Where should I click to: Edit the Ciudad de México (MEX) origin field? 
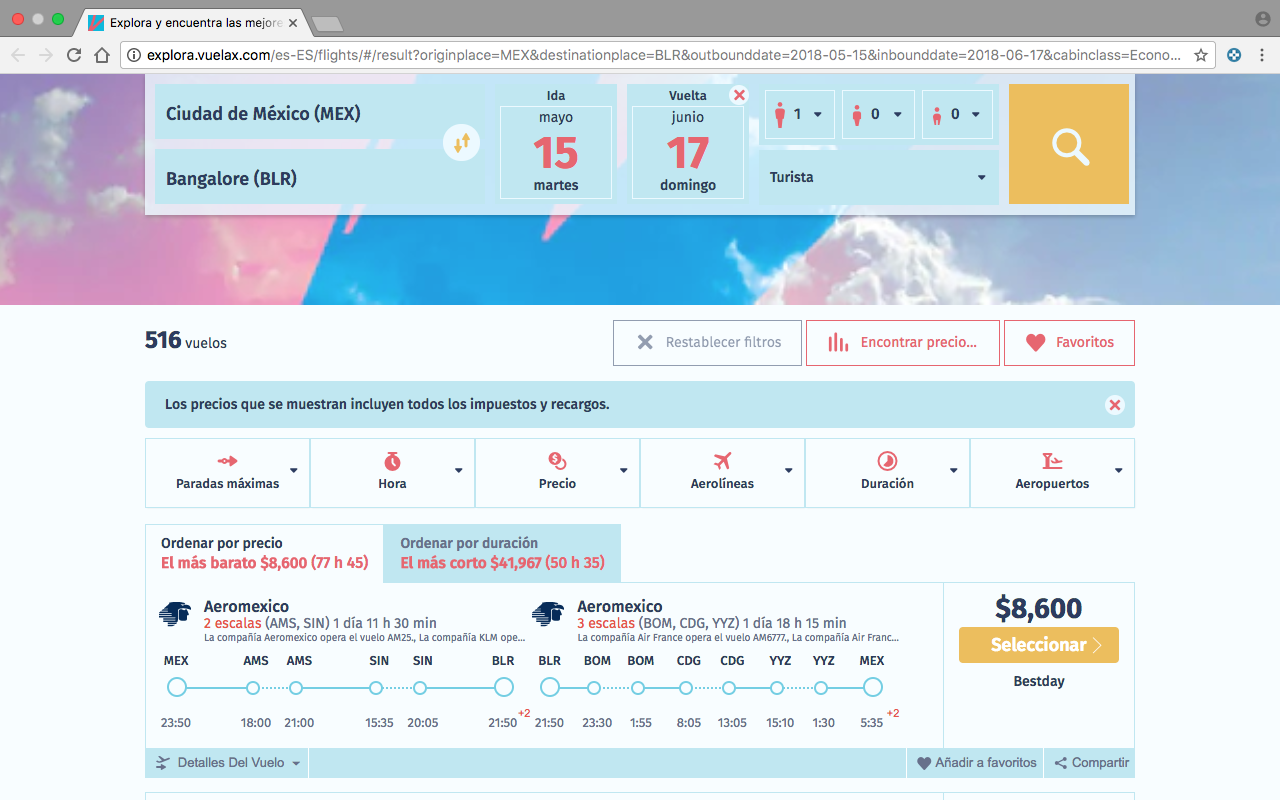pos(320,113)
